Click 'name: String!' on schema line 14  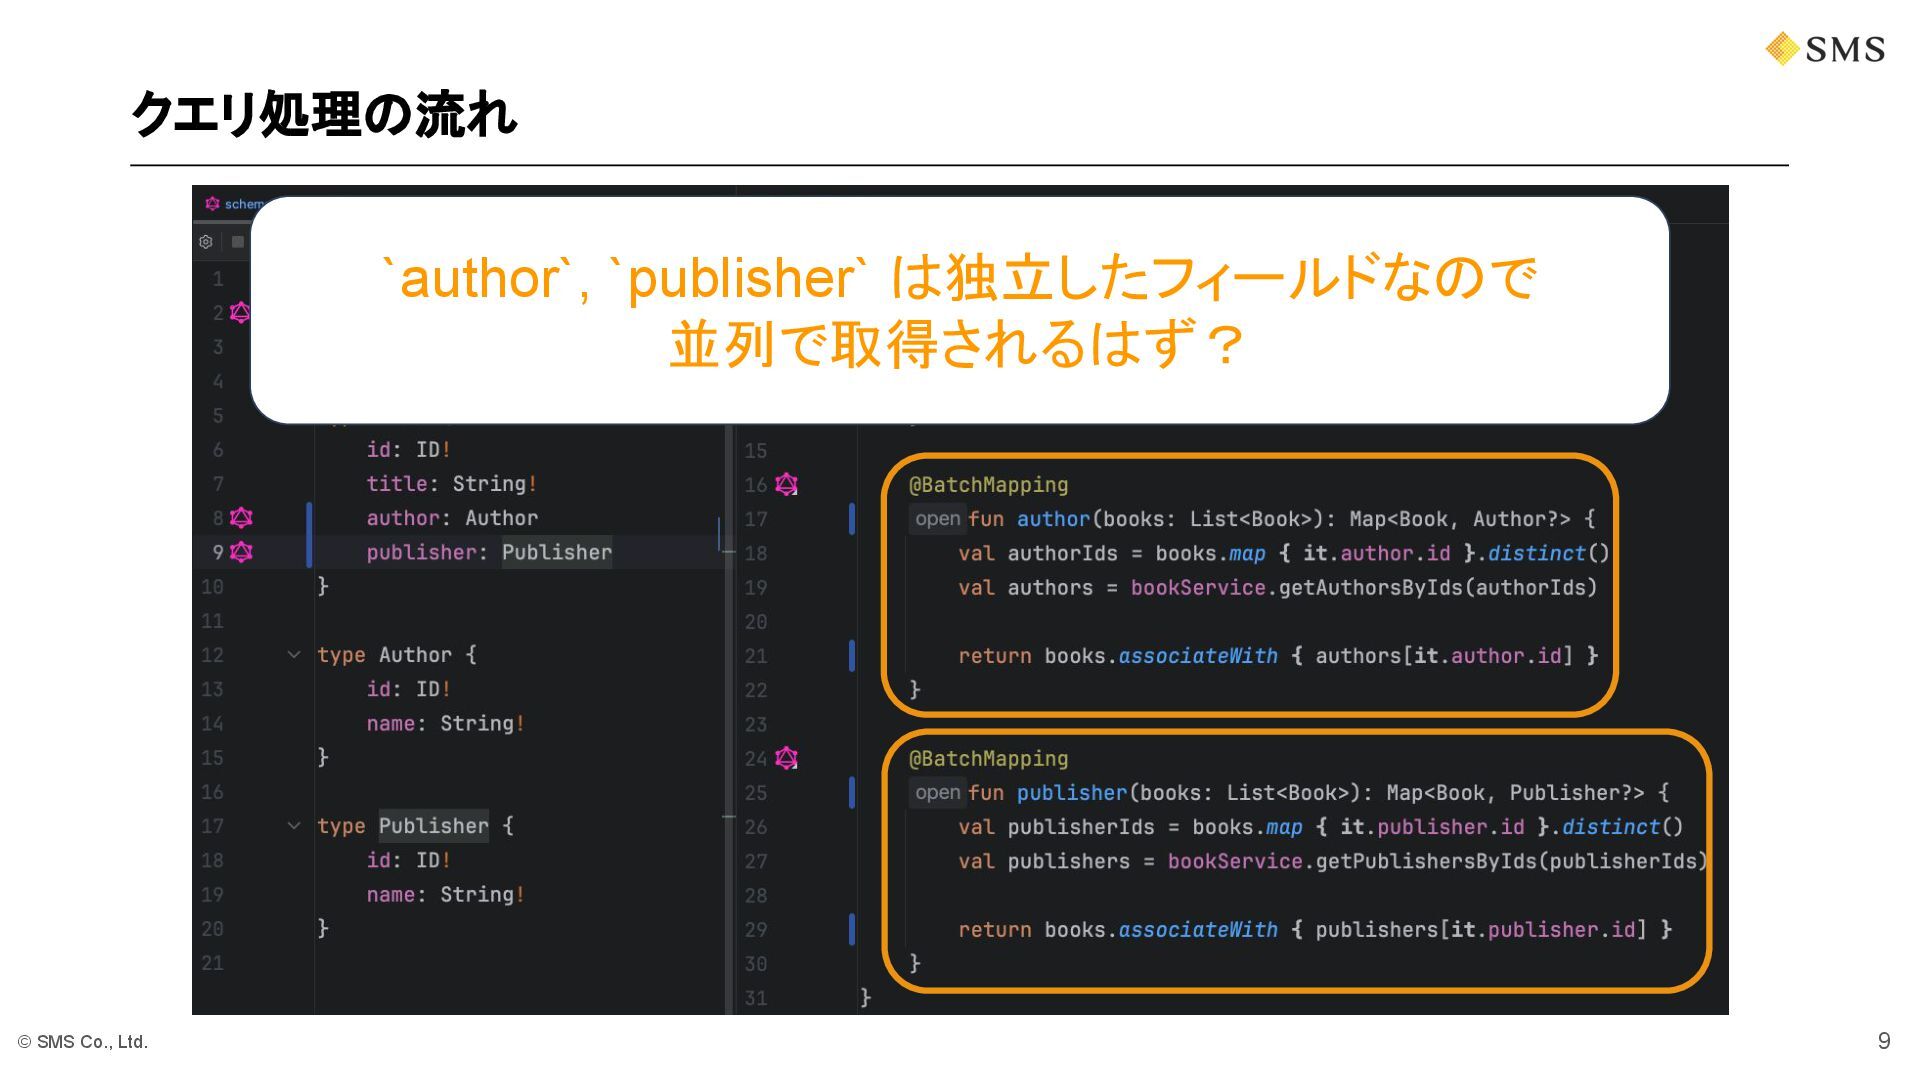(446, 723)
